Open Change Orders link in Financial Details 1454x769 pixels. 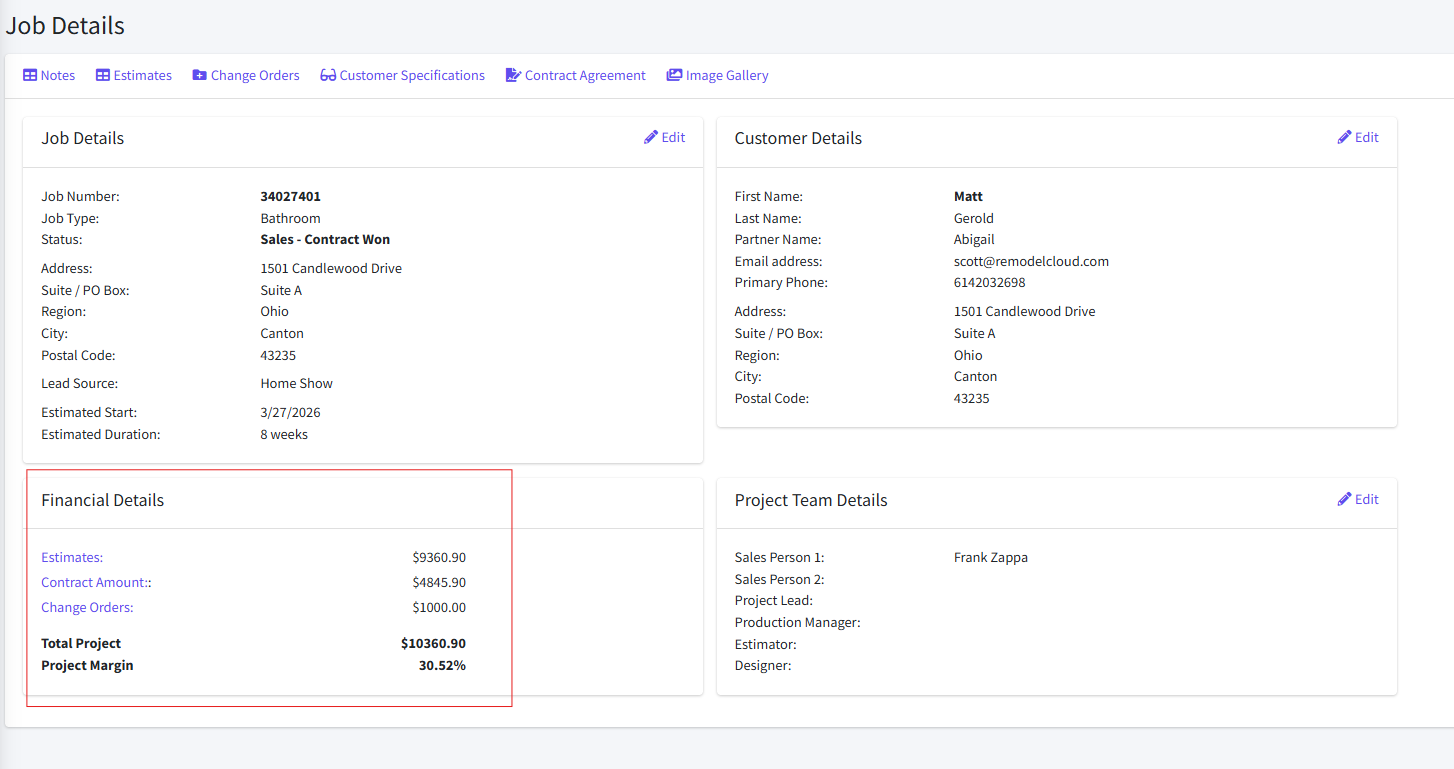tap(87, 608)
